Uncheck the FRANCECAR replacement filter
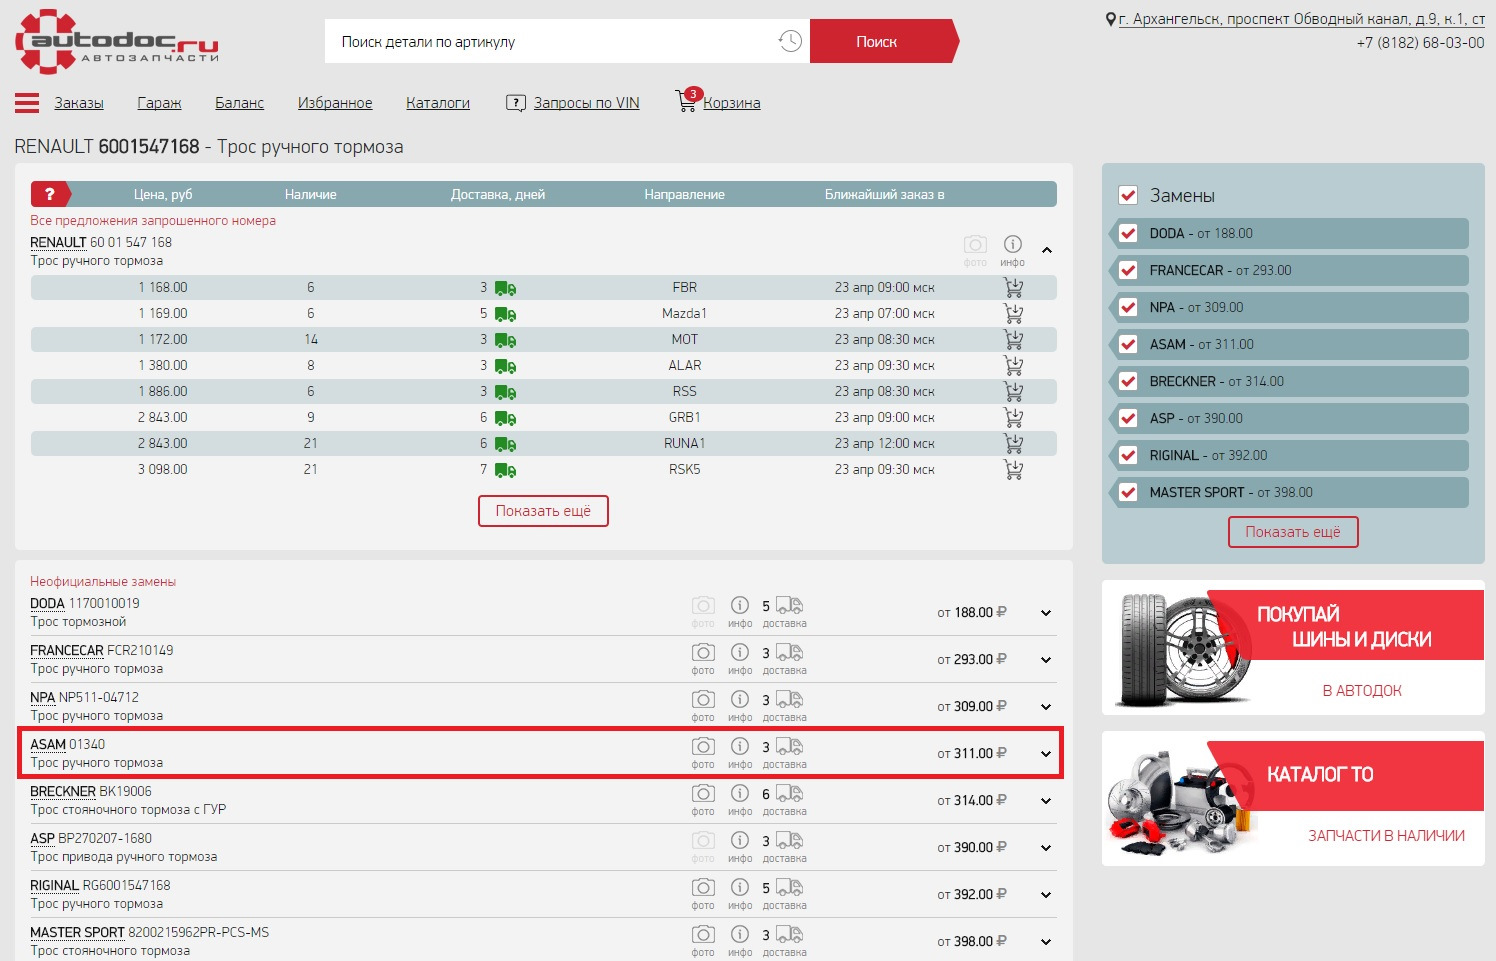The image size is (1496, 961). click(1128, 270)
